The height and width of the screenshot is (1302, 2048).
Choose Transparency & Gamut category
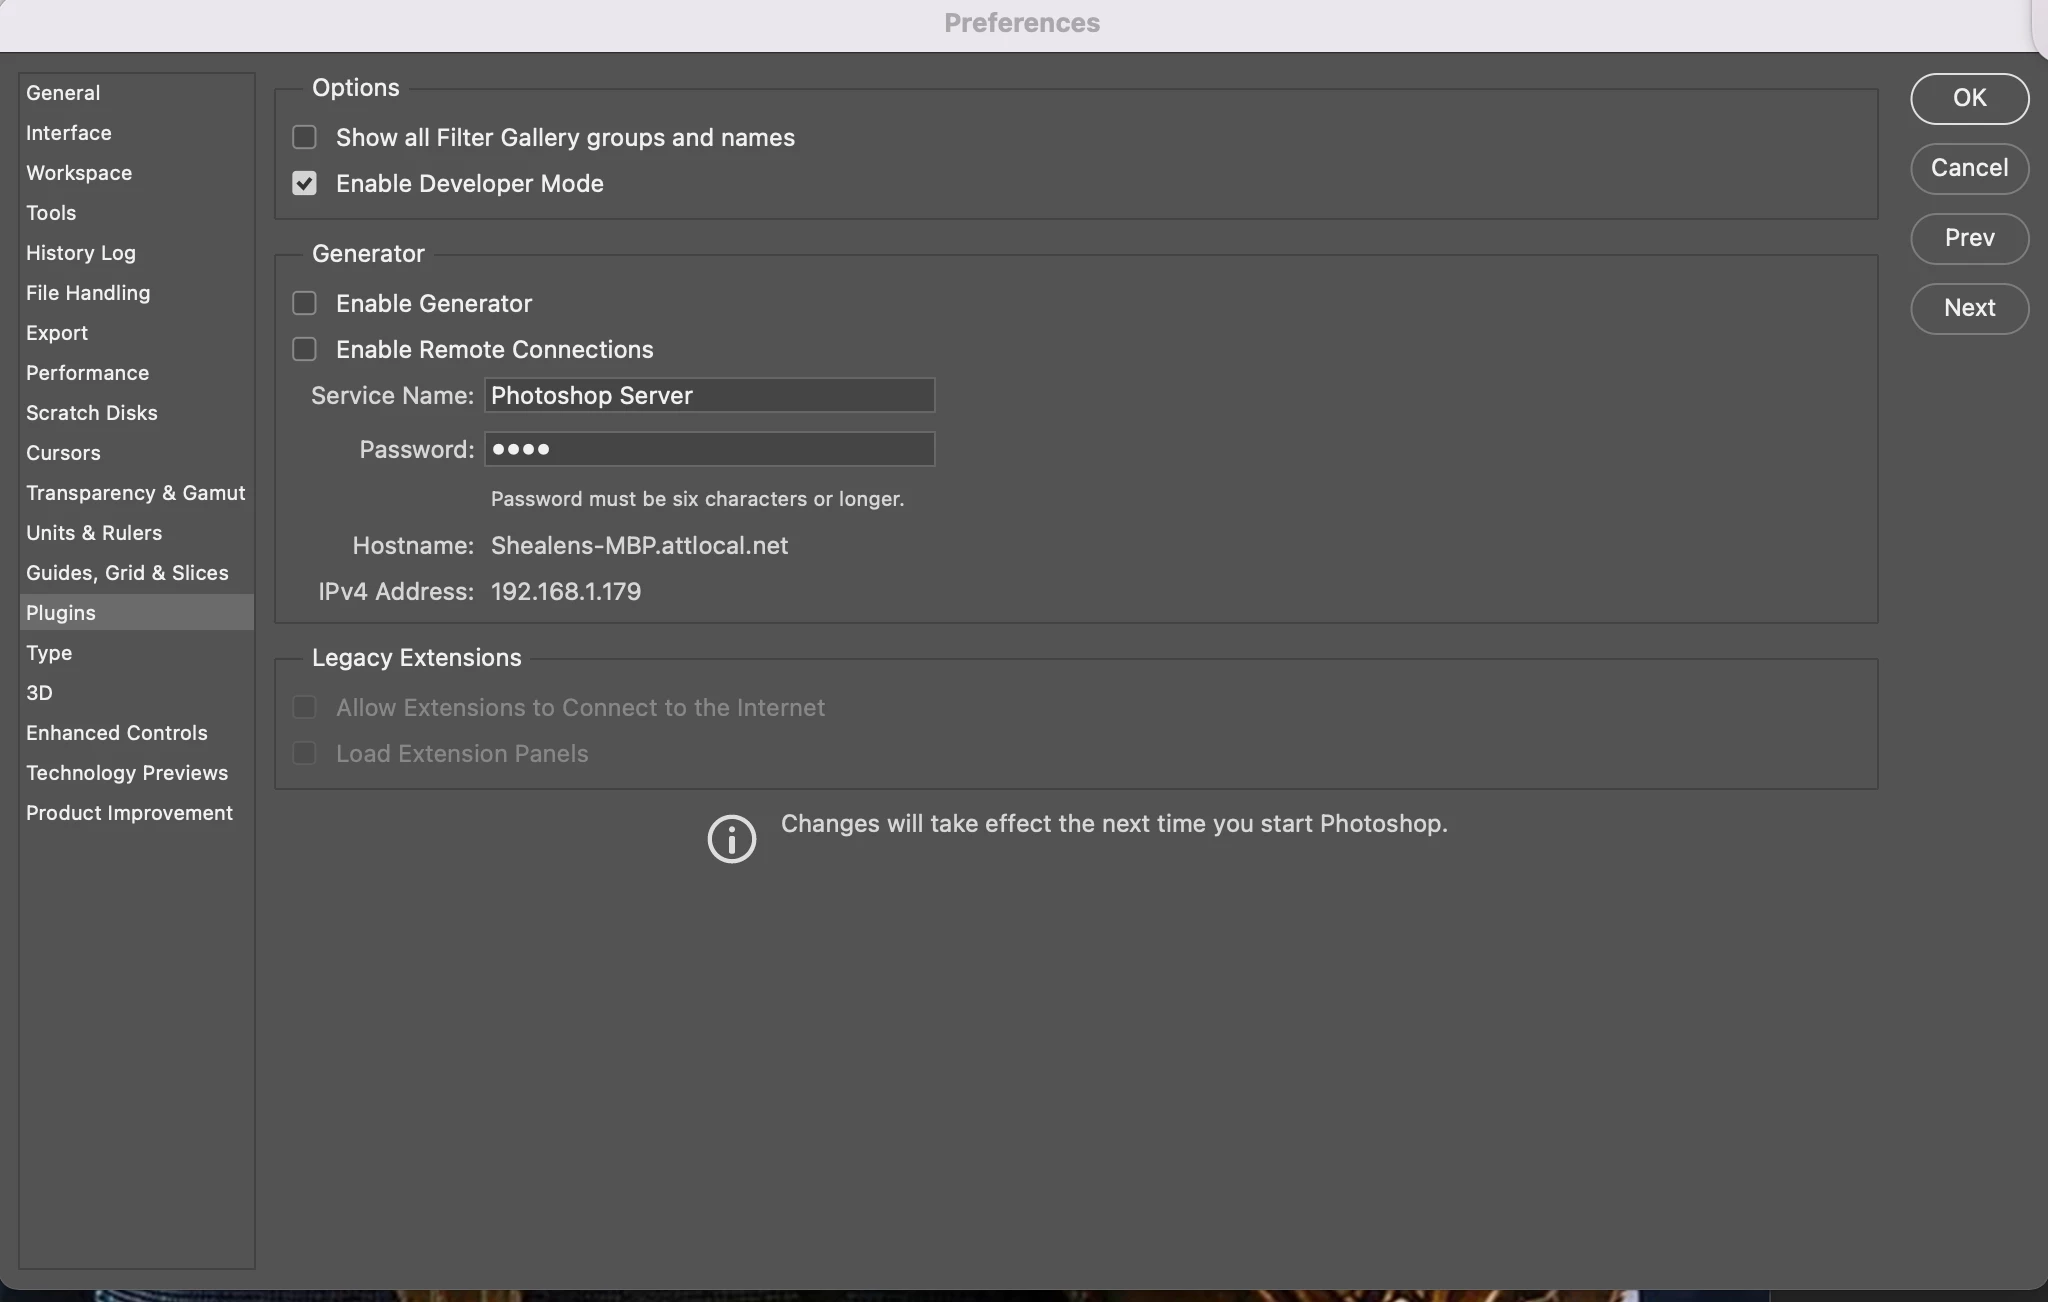[135, 493]
